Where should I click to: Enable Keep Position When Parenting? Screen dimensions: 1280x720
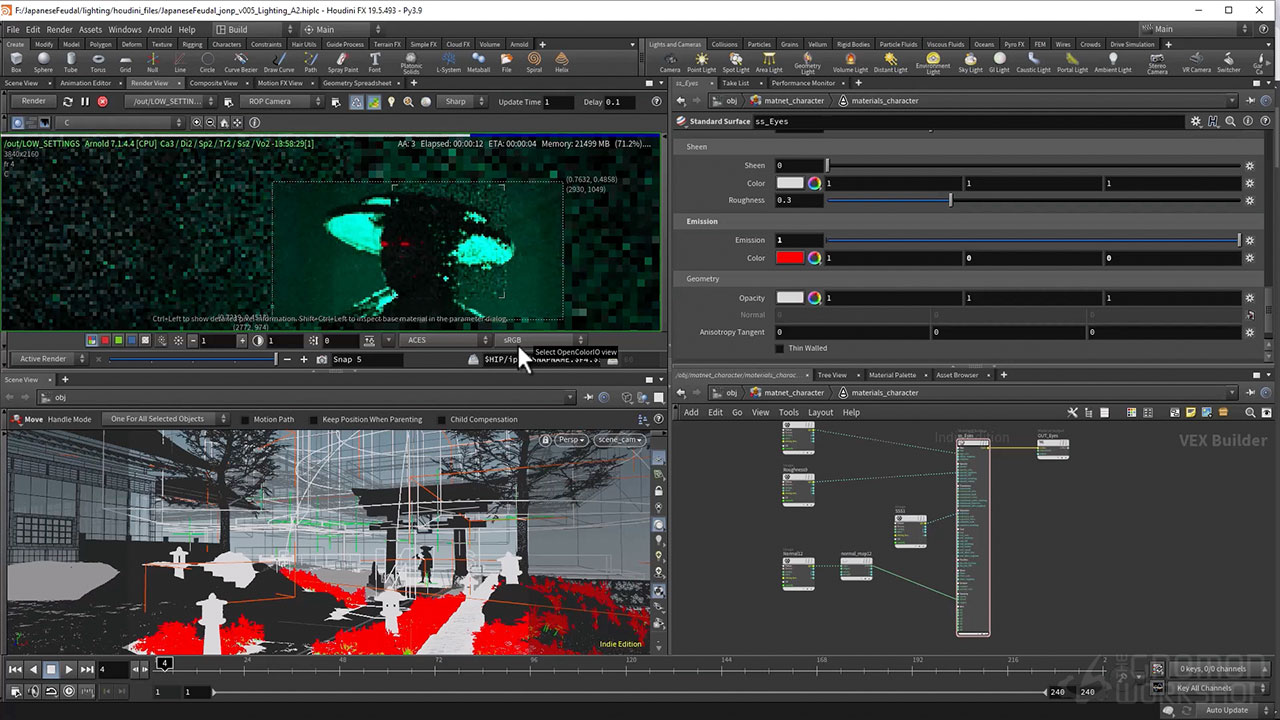[314, 420]
